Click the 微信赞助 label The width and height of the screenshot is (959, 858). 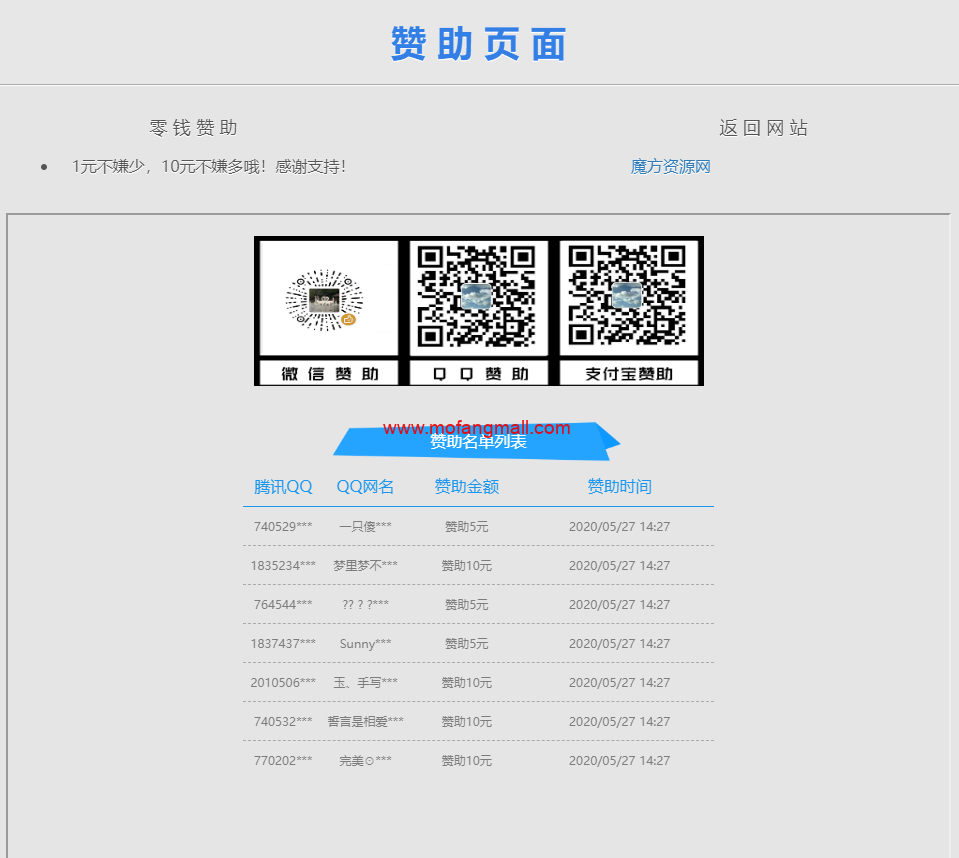[x=330, y=374]
